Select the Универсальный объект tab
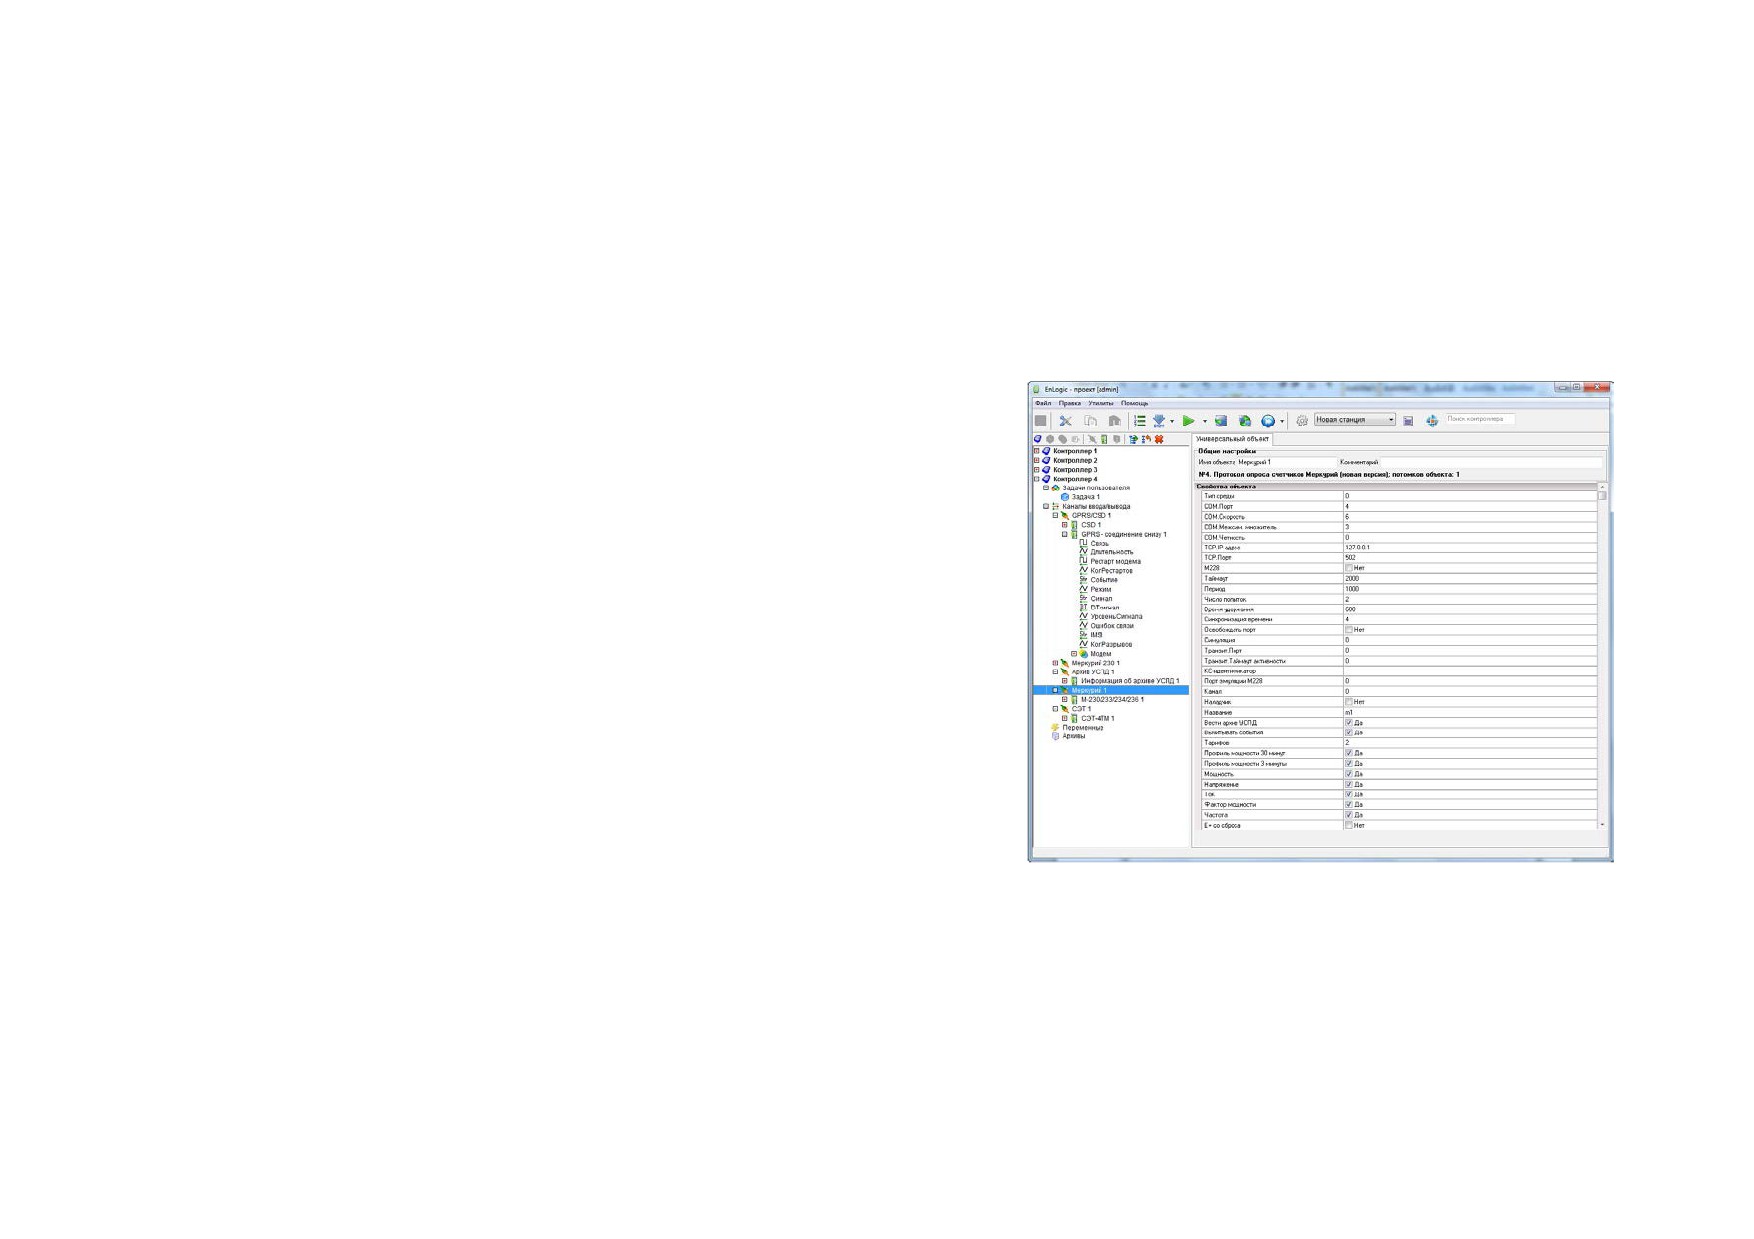Image resolution: width=1754 pixels, height=1239 pixels. tap(1232, 439)
